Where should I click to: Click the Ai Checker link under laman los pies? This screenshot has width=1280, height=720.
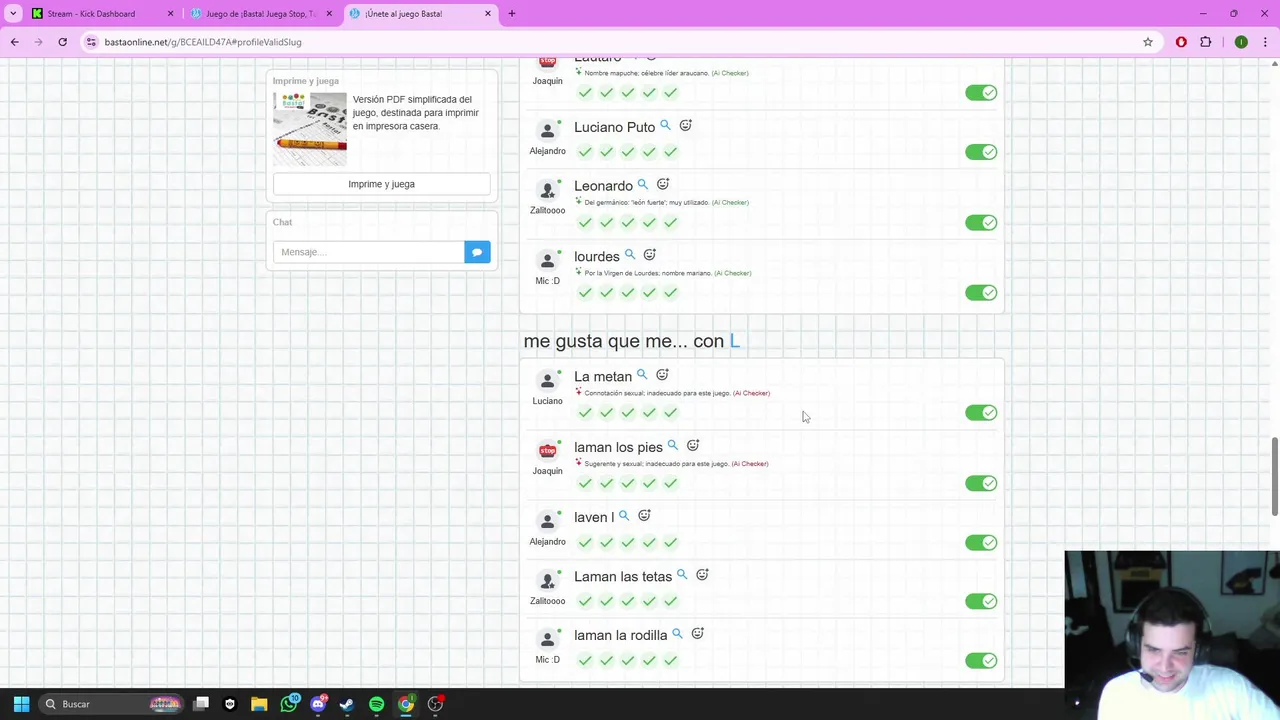750,464
